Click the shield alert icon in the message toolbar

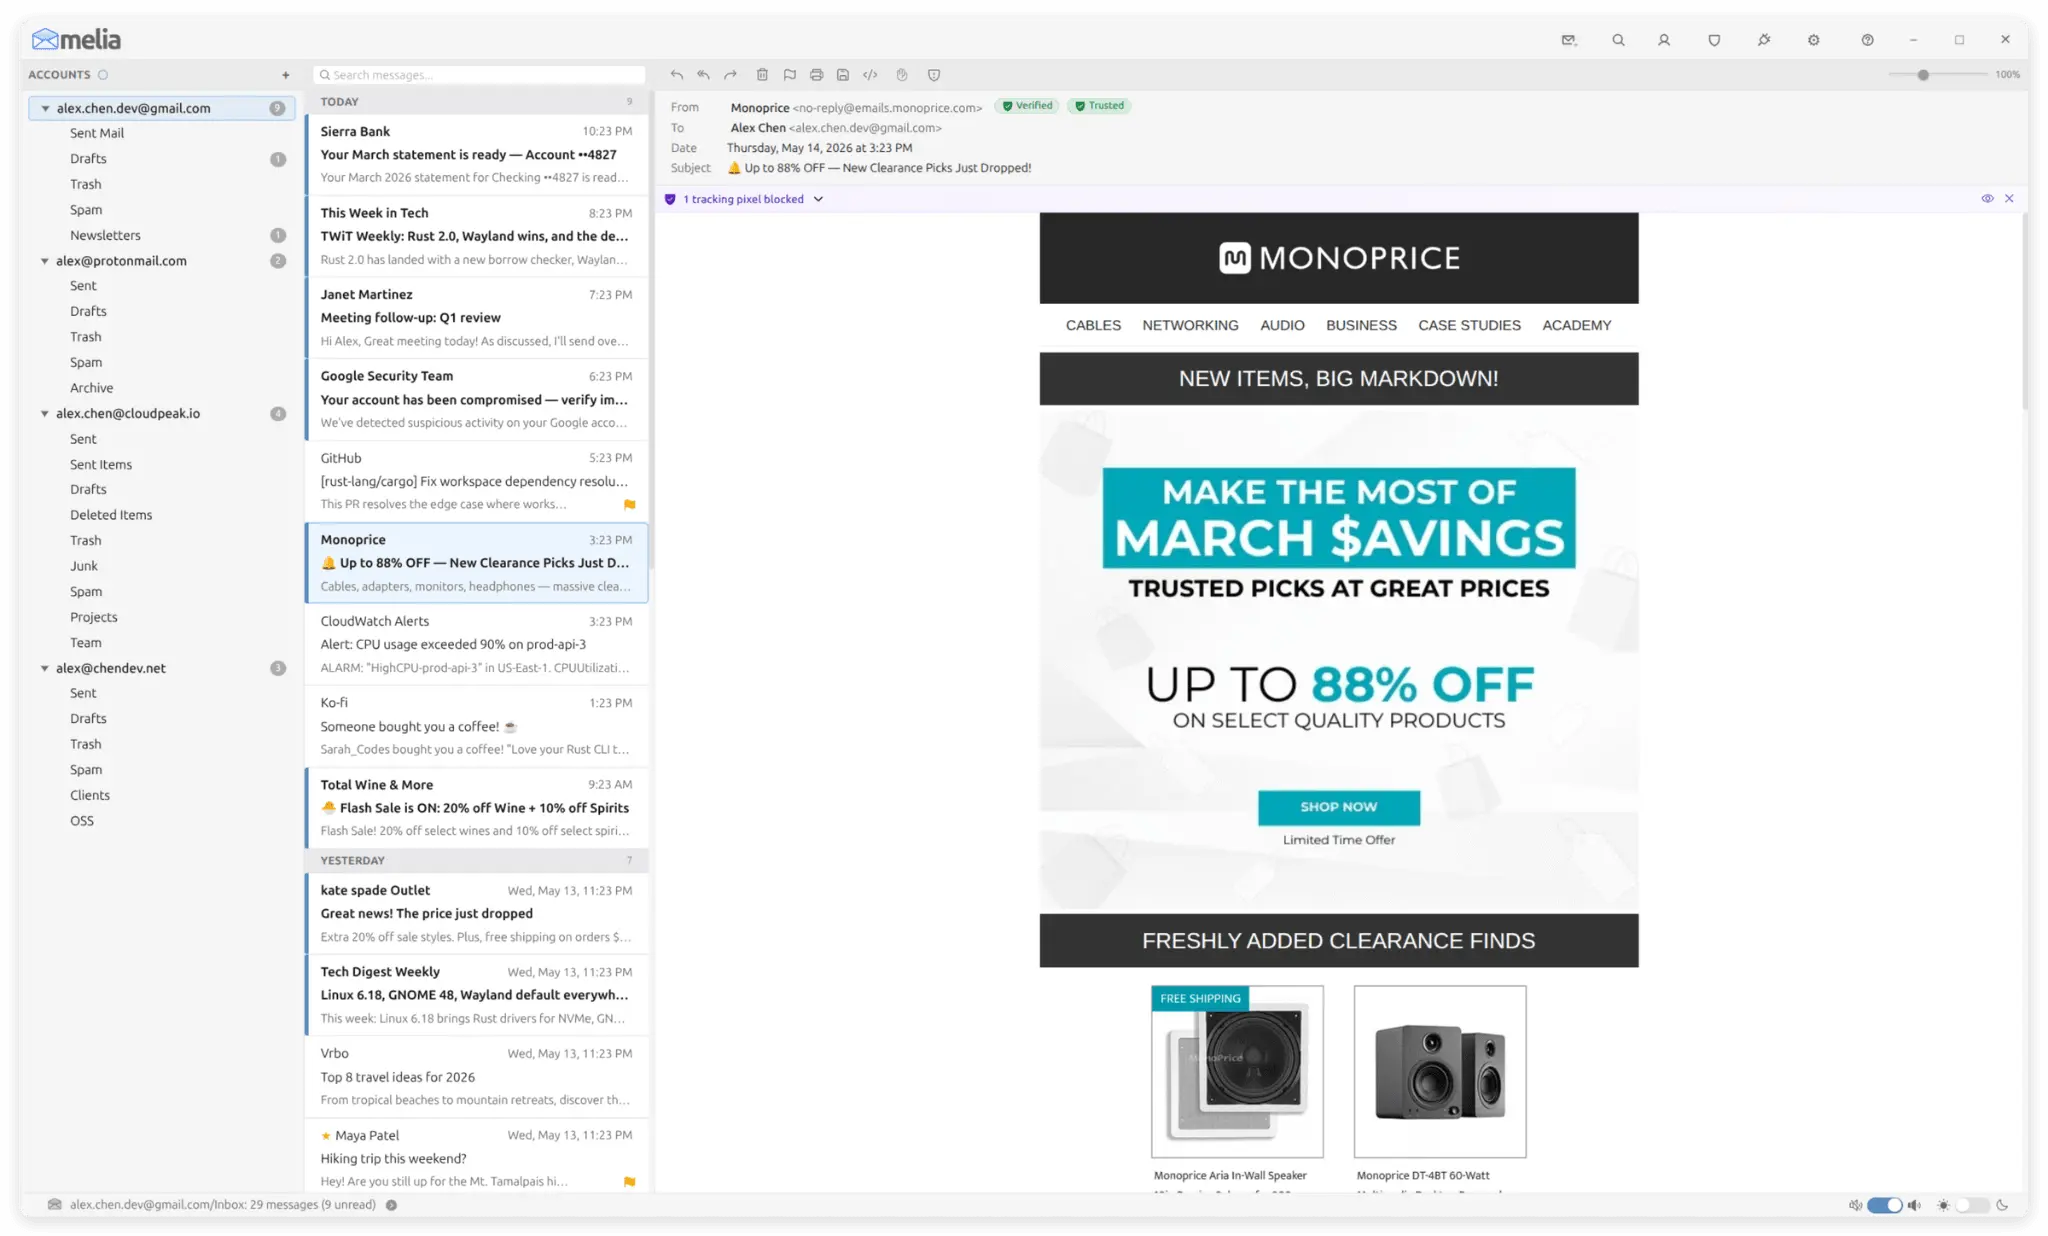pos(934,75)
